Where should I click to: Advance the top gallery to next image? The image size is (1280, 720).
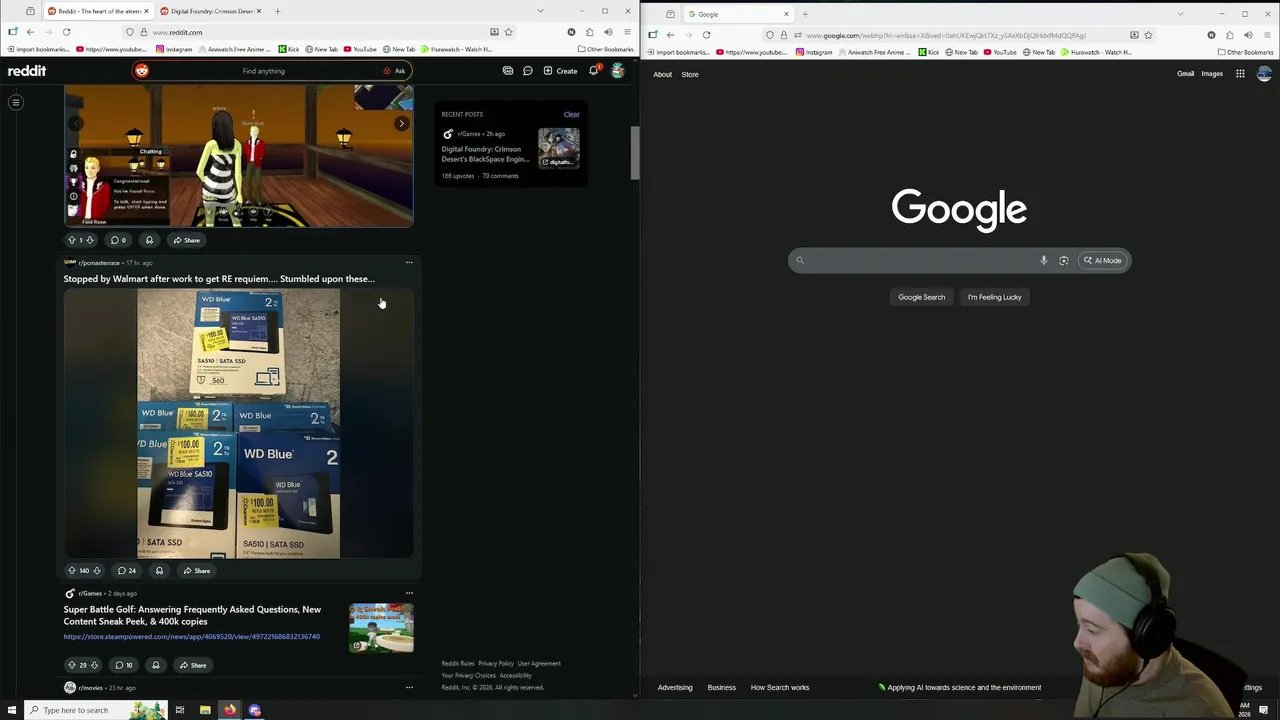401,124
